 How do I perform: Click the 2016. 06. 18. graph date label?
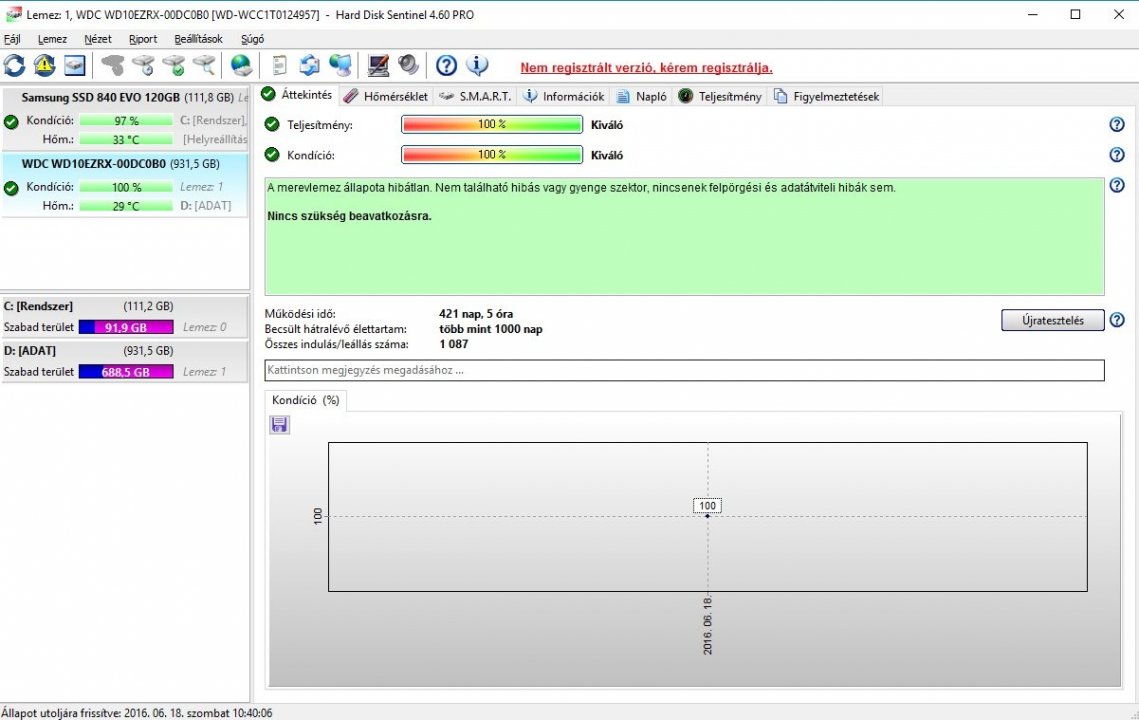(708, 626)
